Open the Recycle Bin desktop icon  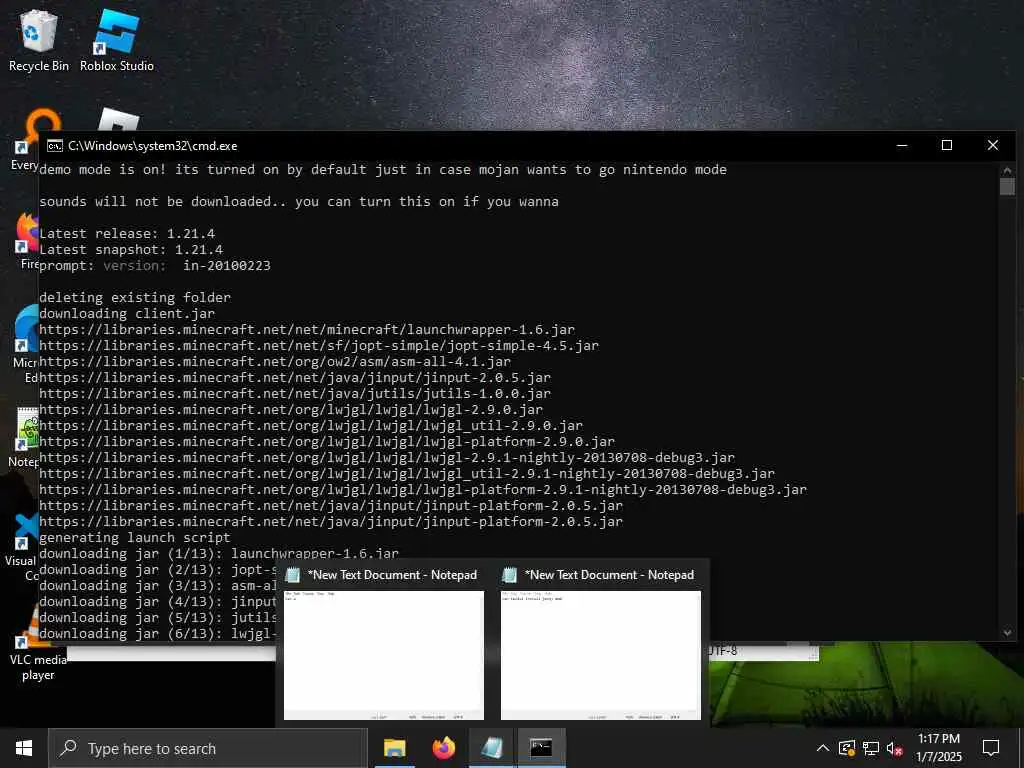[39, 40]
